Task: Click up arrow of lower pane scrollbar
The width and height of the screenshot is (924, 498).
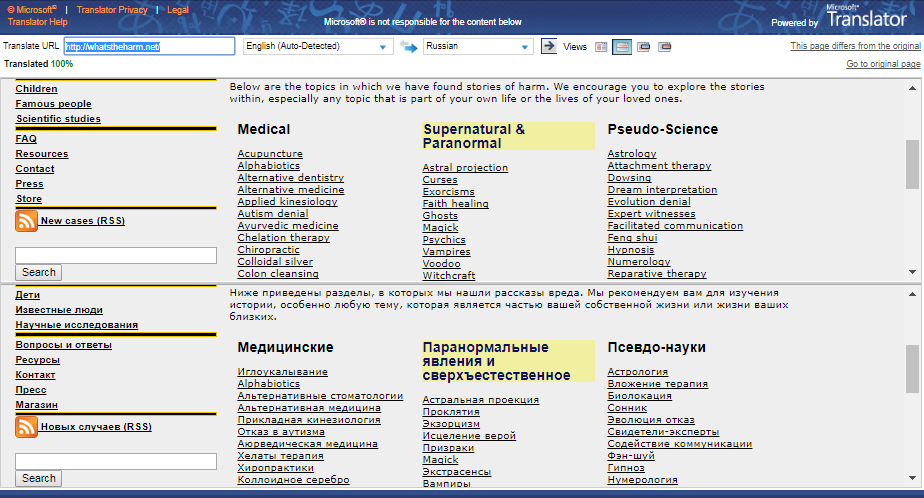Action: pyautogui.click(x=912, y=293)
